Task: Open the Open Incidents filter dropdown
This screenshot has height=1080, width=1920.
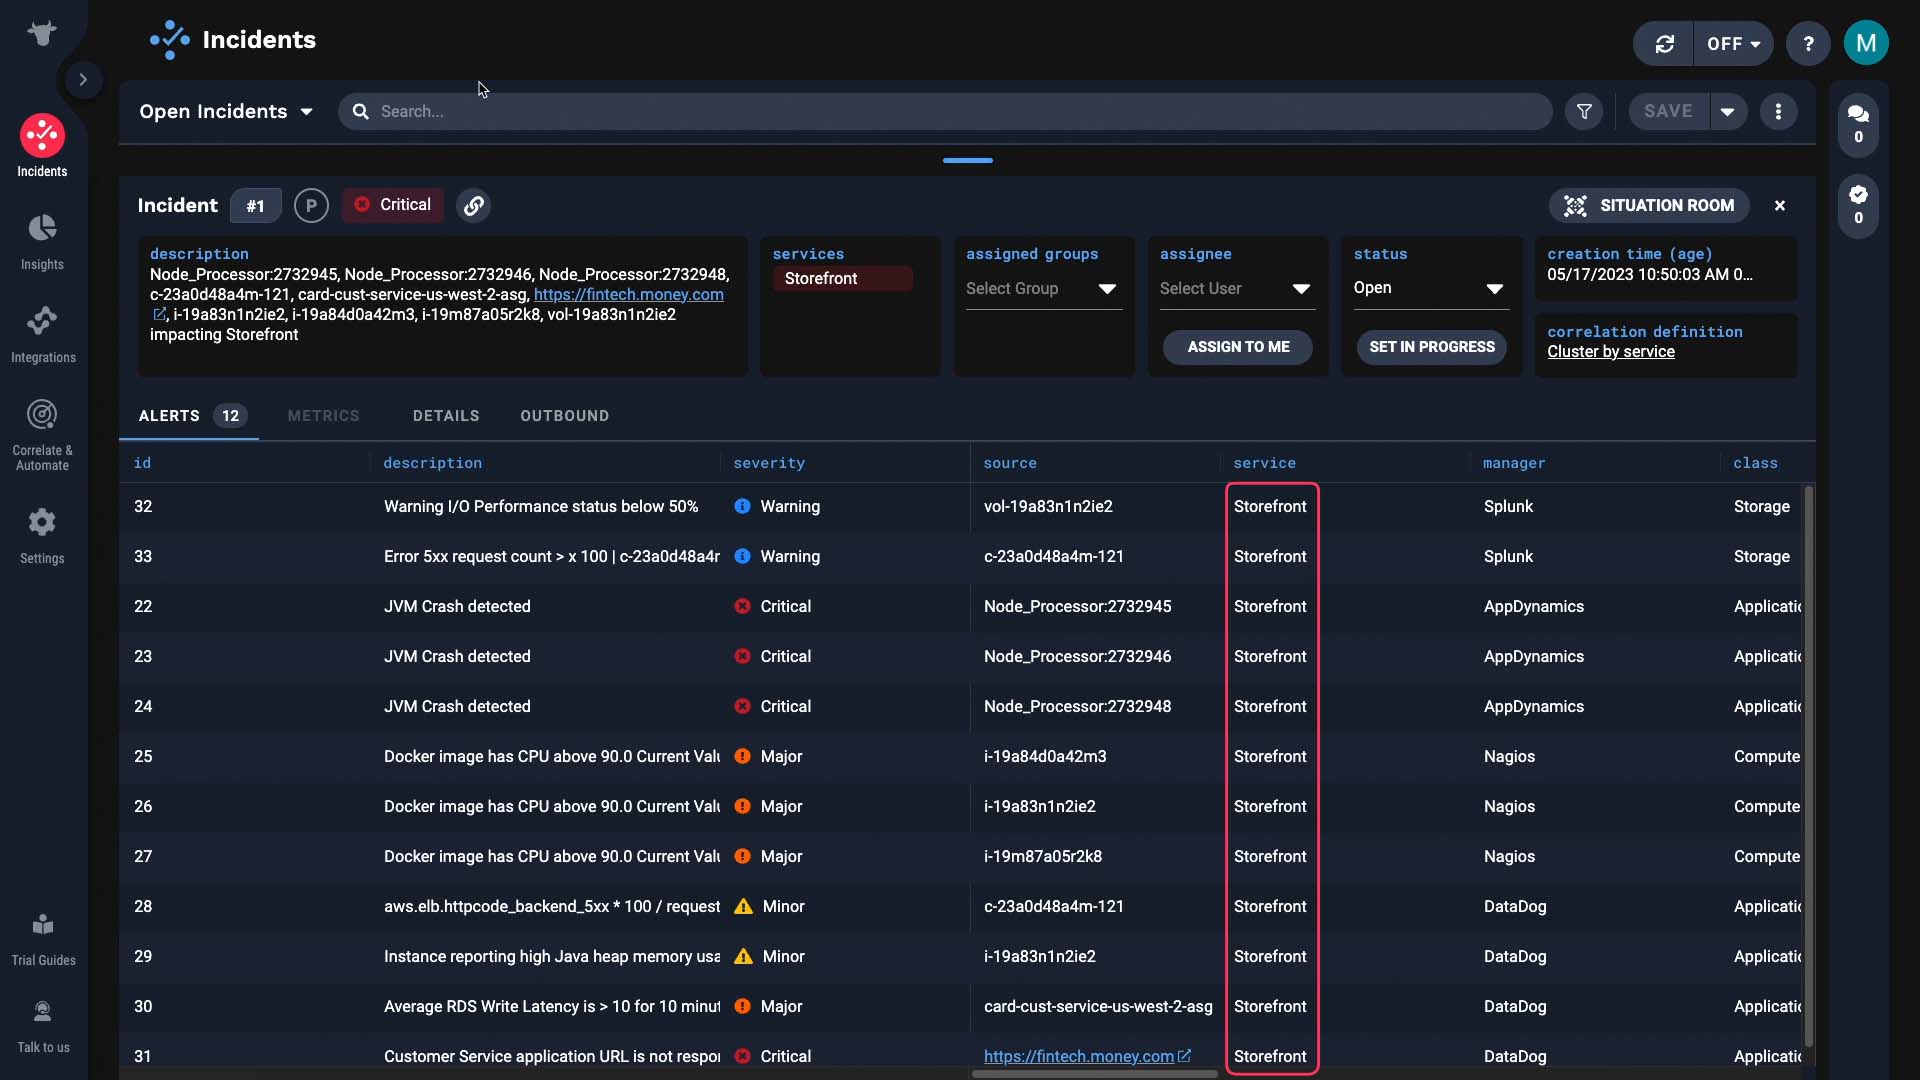Action: [x=226, y=111]
